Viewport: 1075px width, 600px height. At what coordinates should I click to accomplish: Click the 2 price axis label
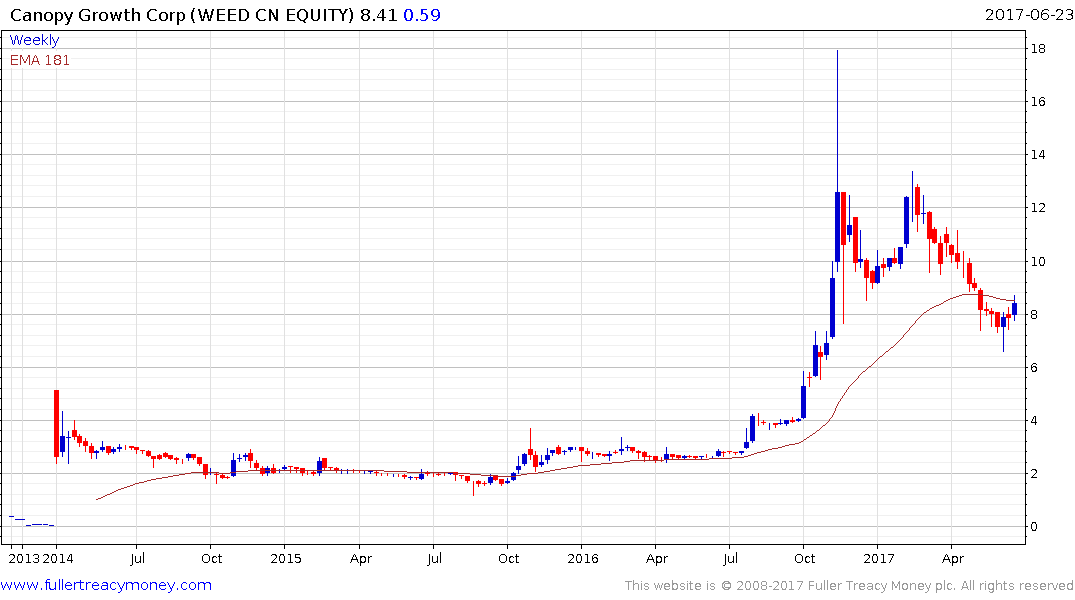tap(1034, 474)
